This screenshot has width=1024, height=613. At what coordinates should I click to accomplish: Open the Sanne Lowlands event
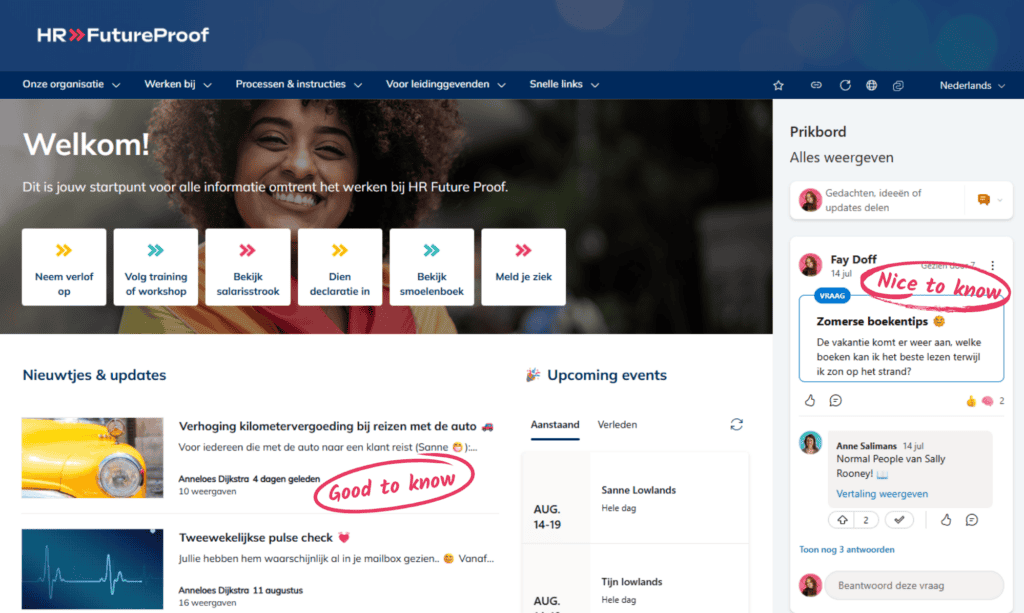click(x=638, y=490)
